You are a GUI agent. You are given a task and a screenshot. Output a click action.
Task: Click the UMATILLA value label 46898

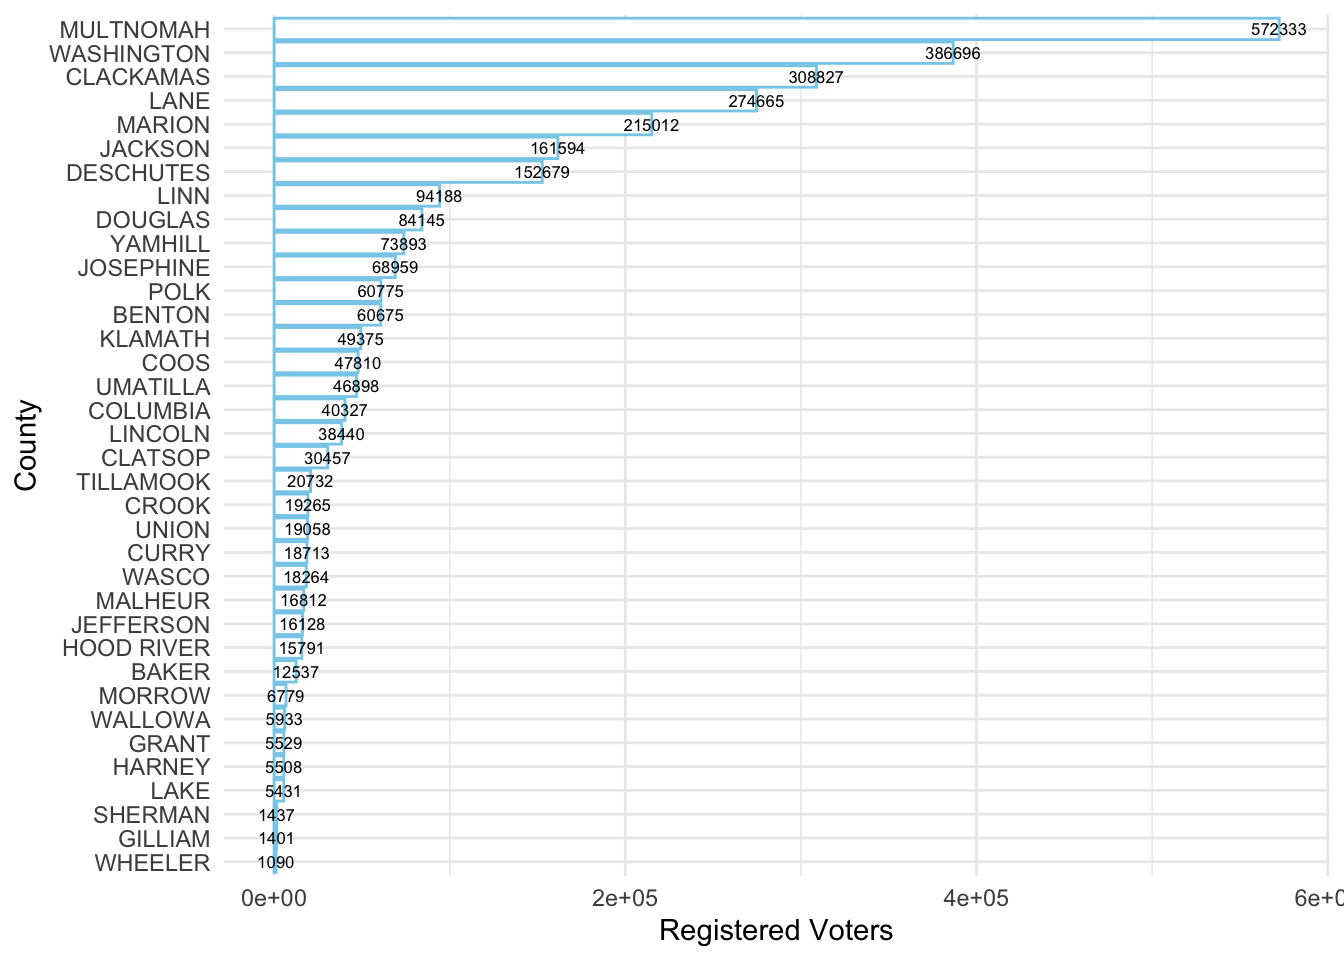pos(356,387)
